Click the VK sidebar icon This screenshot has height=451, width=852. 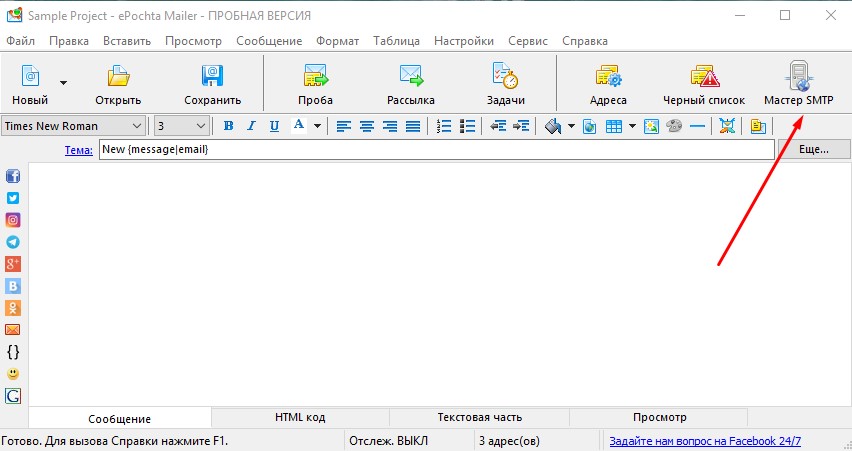click(13, 286)
